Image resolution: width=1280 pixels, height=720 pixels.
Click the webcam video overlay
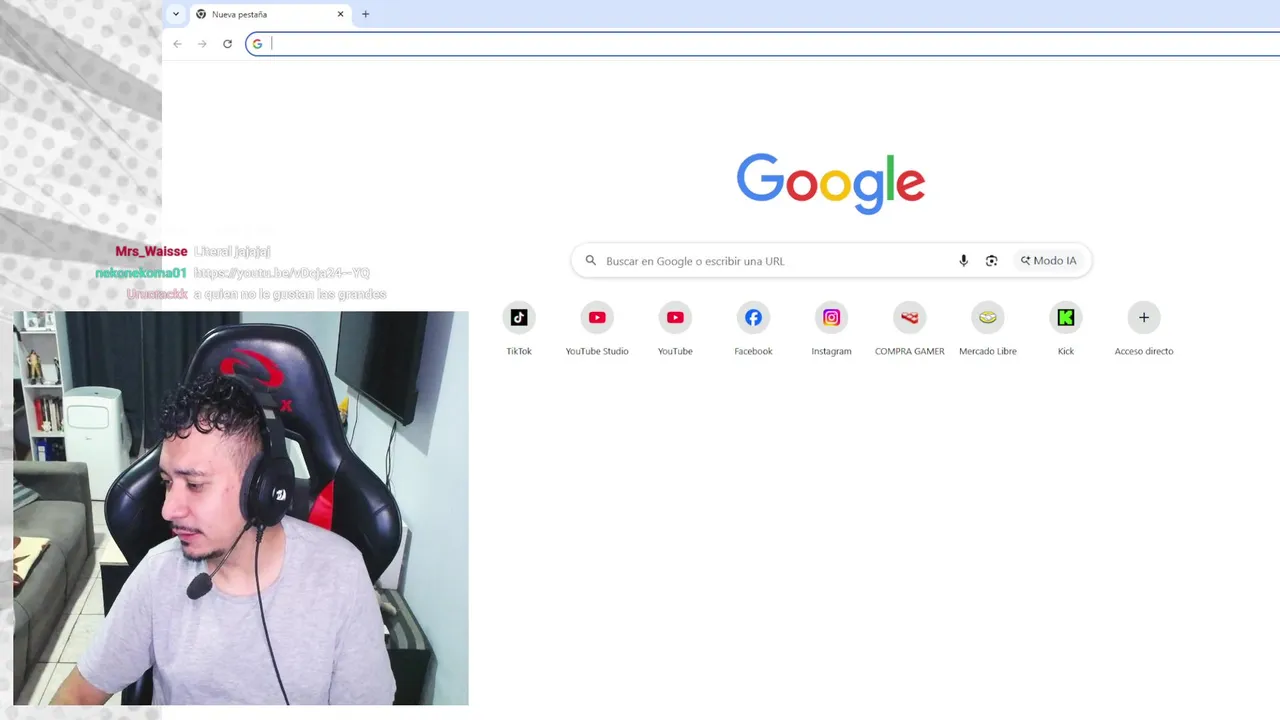click(241, 508)
